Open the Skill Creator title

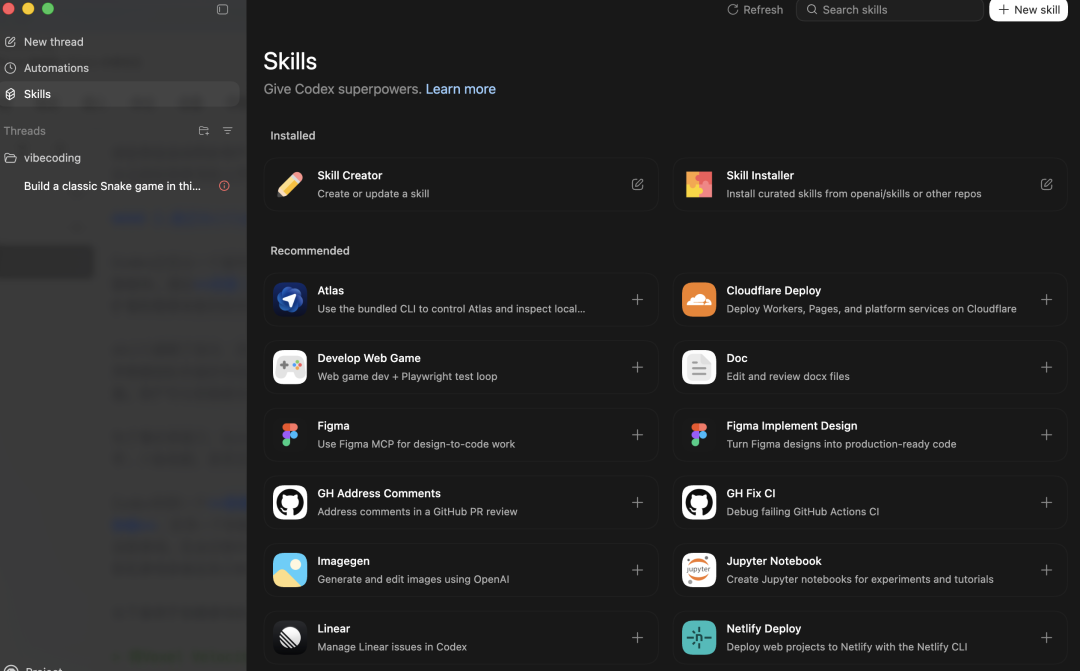tap(350, 176)
